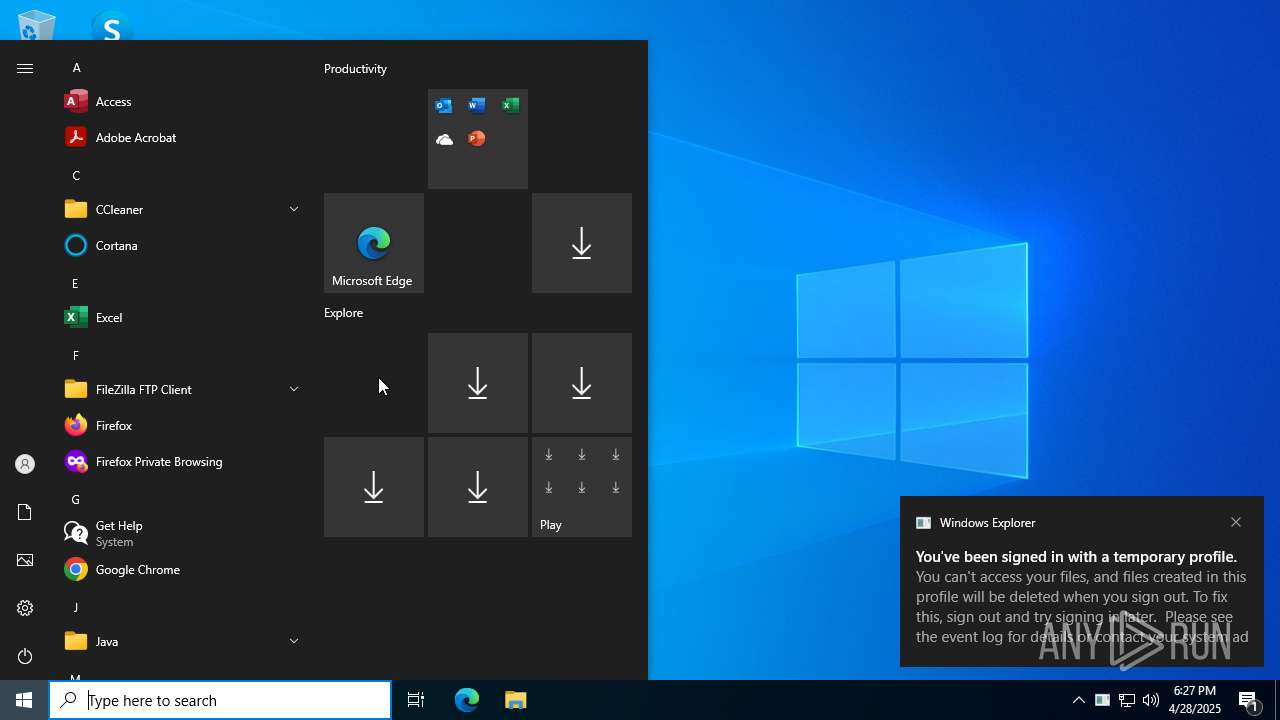Click letter F section header
This screenshot has width=1280, height=720.
(75, 356)
